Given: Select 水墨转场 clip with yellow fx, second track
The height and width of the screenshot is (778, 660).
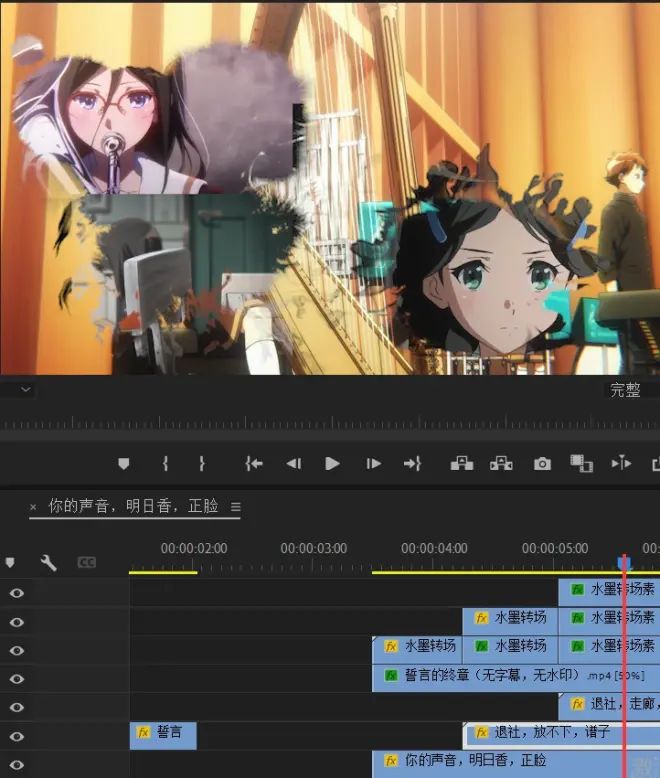Looking at the screenshot, I should tap(510, 621).
